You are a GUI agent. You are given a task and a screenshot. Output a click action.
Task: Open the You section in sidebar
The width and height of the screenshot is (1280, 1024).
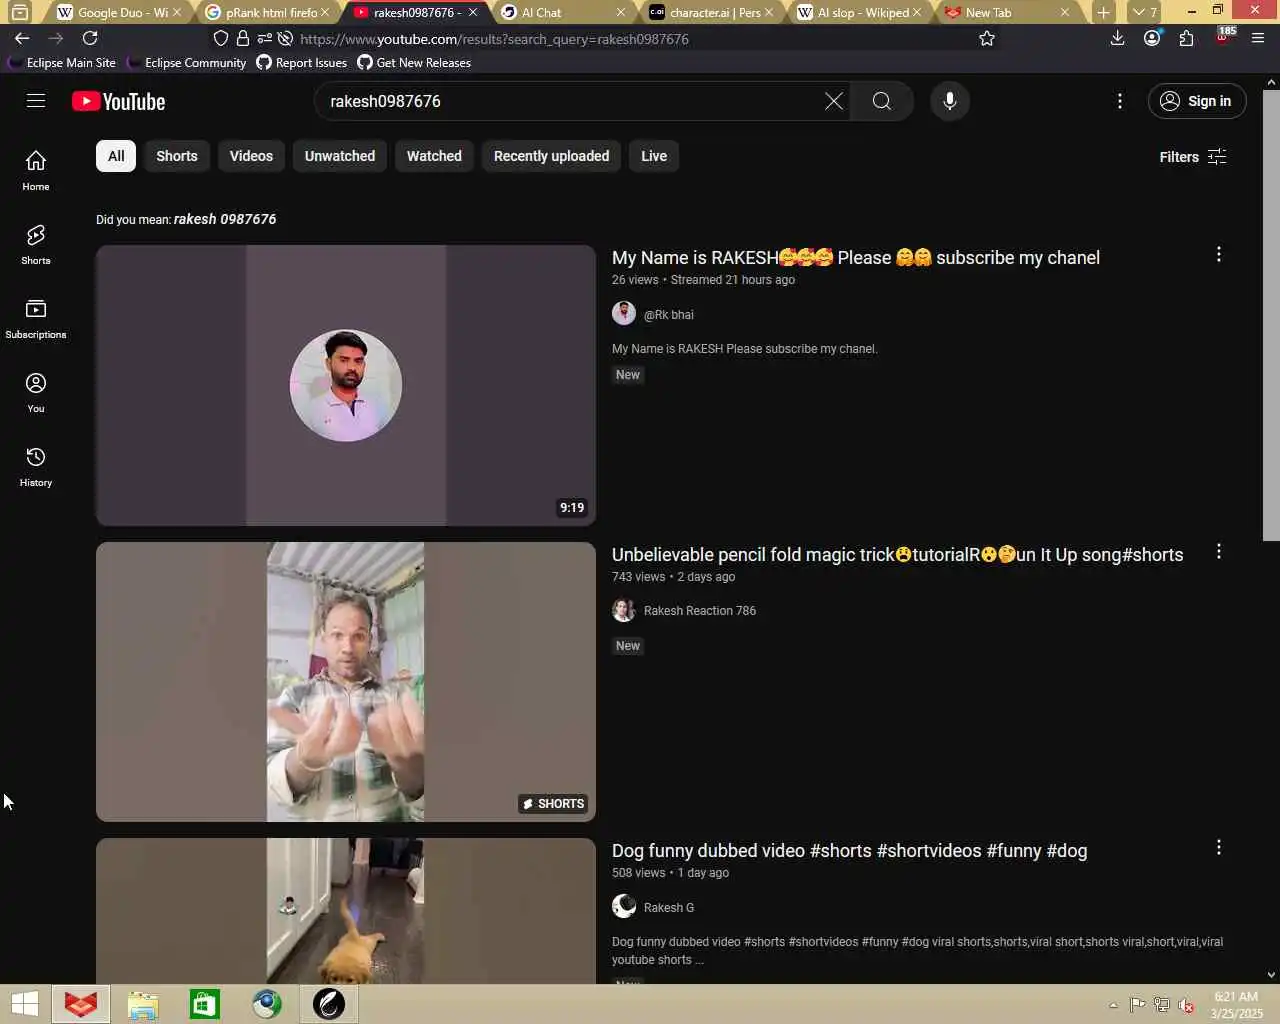pyautogui.click(x=36, y=393)
